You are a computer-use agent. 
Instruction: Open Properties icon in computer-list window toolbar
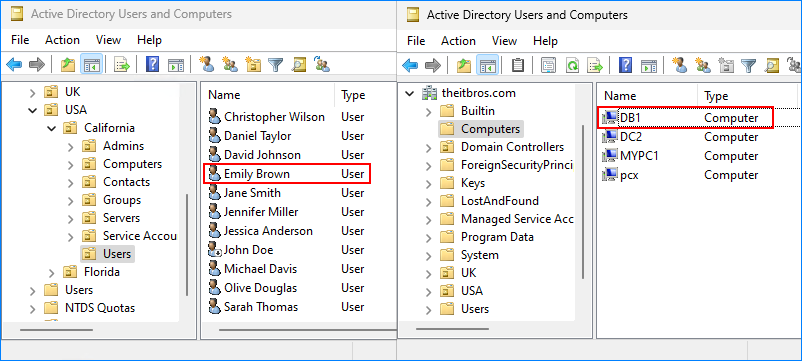pyautogui.click(x=548, y=65)
